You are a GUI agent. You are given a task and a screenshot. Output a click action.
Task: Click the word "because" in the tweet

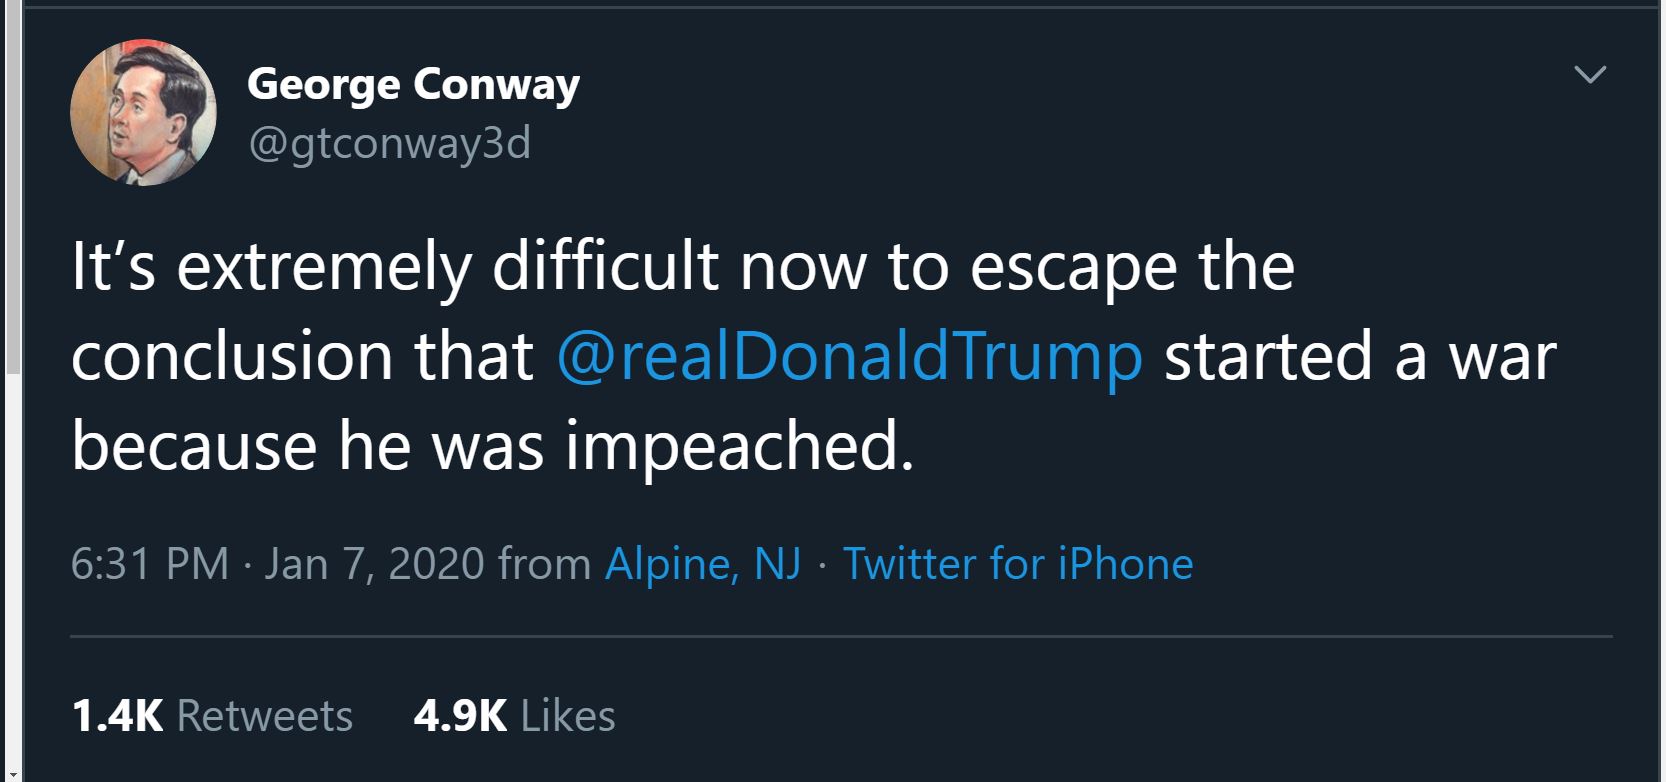point(194,446)
